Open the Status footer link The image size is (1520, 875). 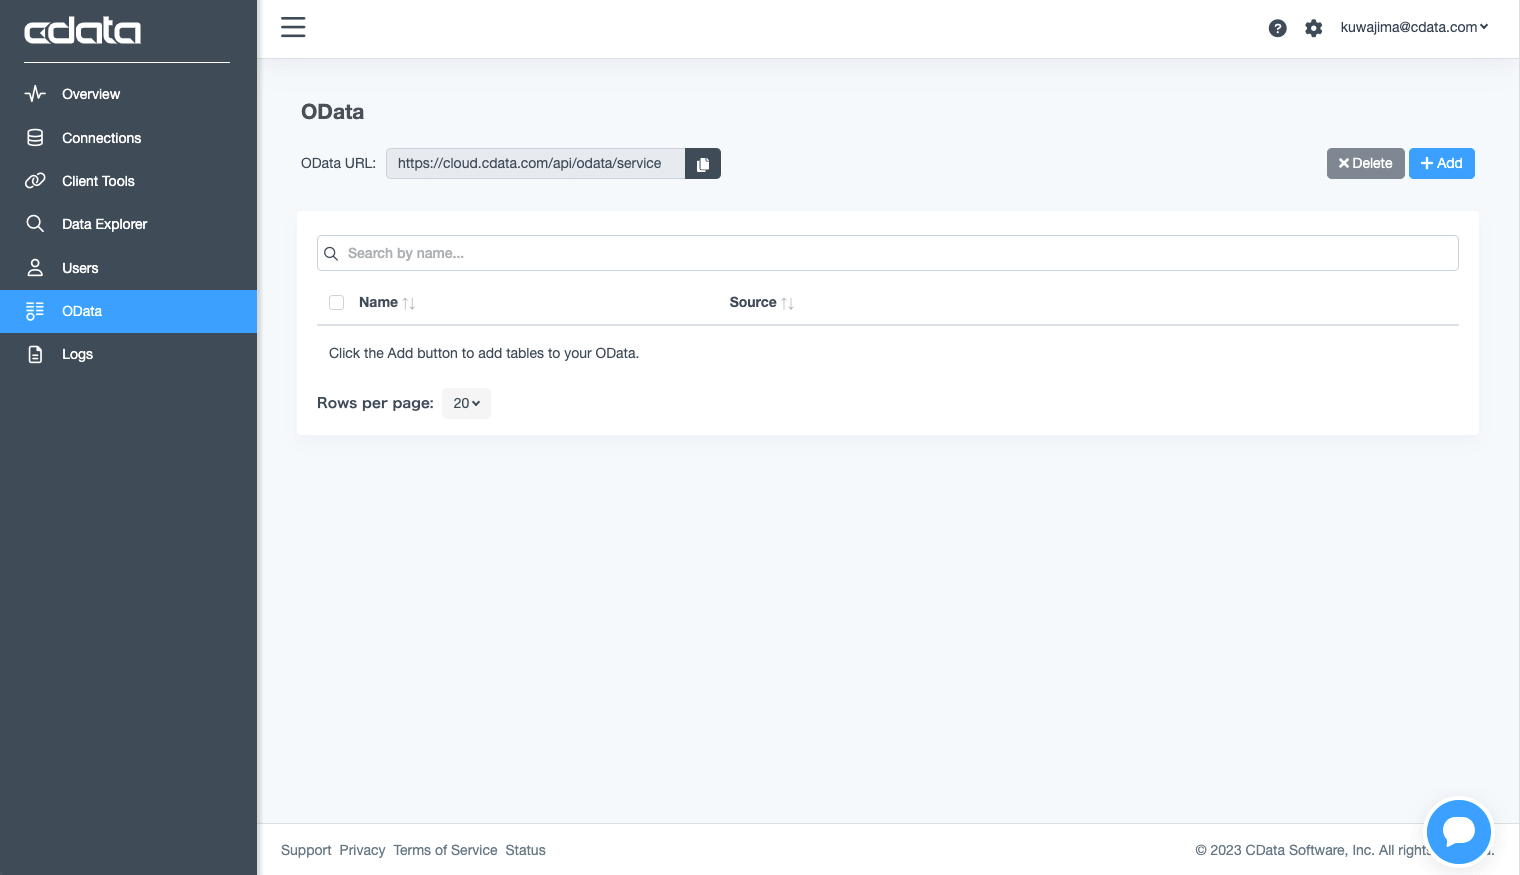[x=525, y=850]
